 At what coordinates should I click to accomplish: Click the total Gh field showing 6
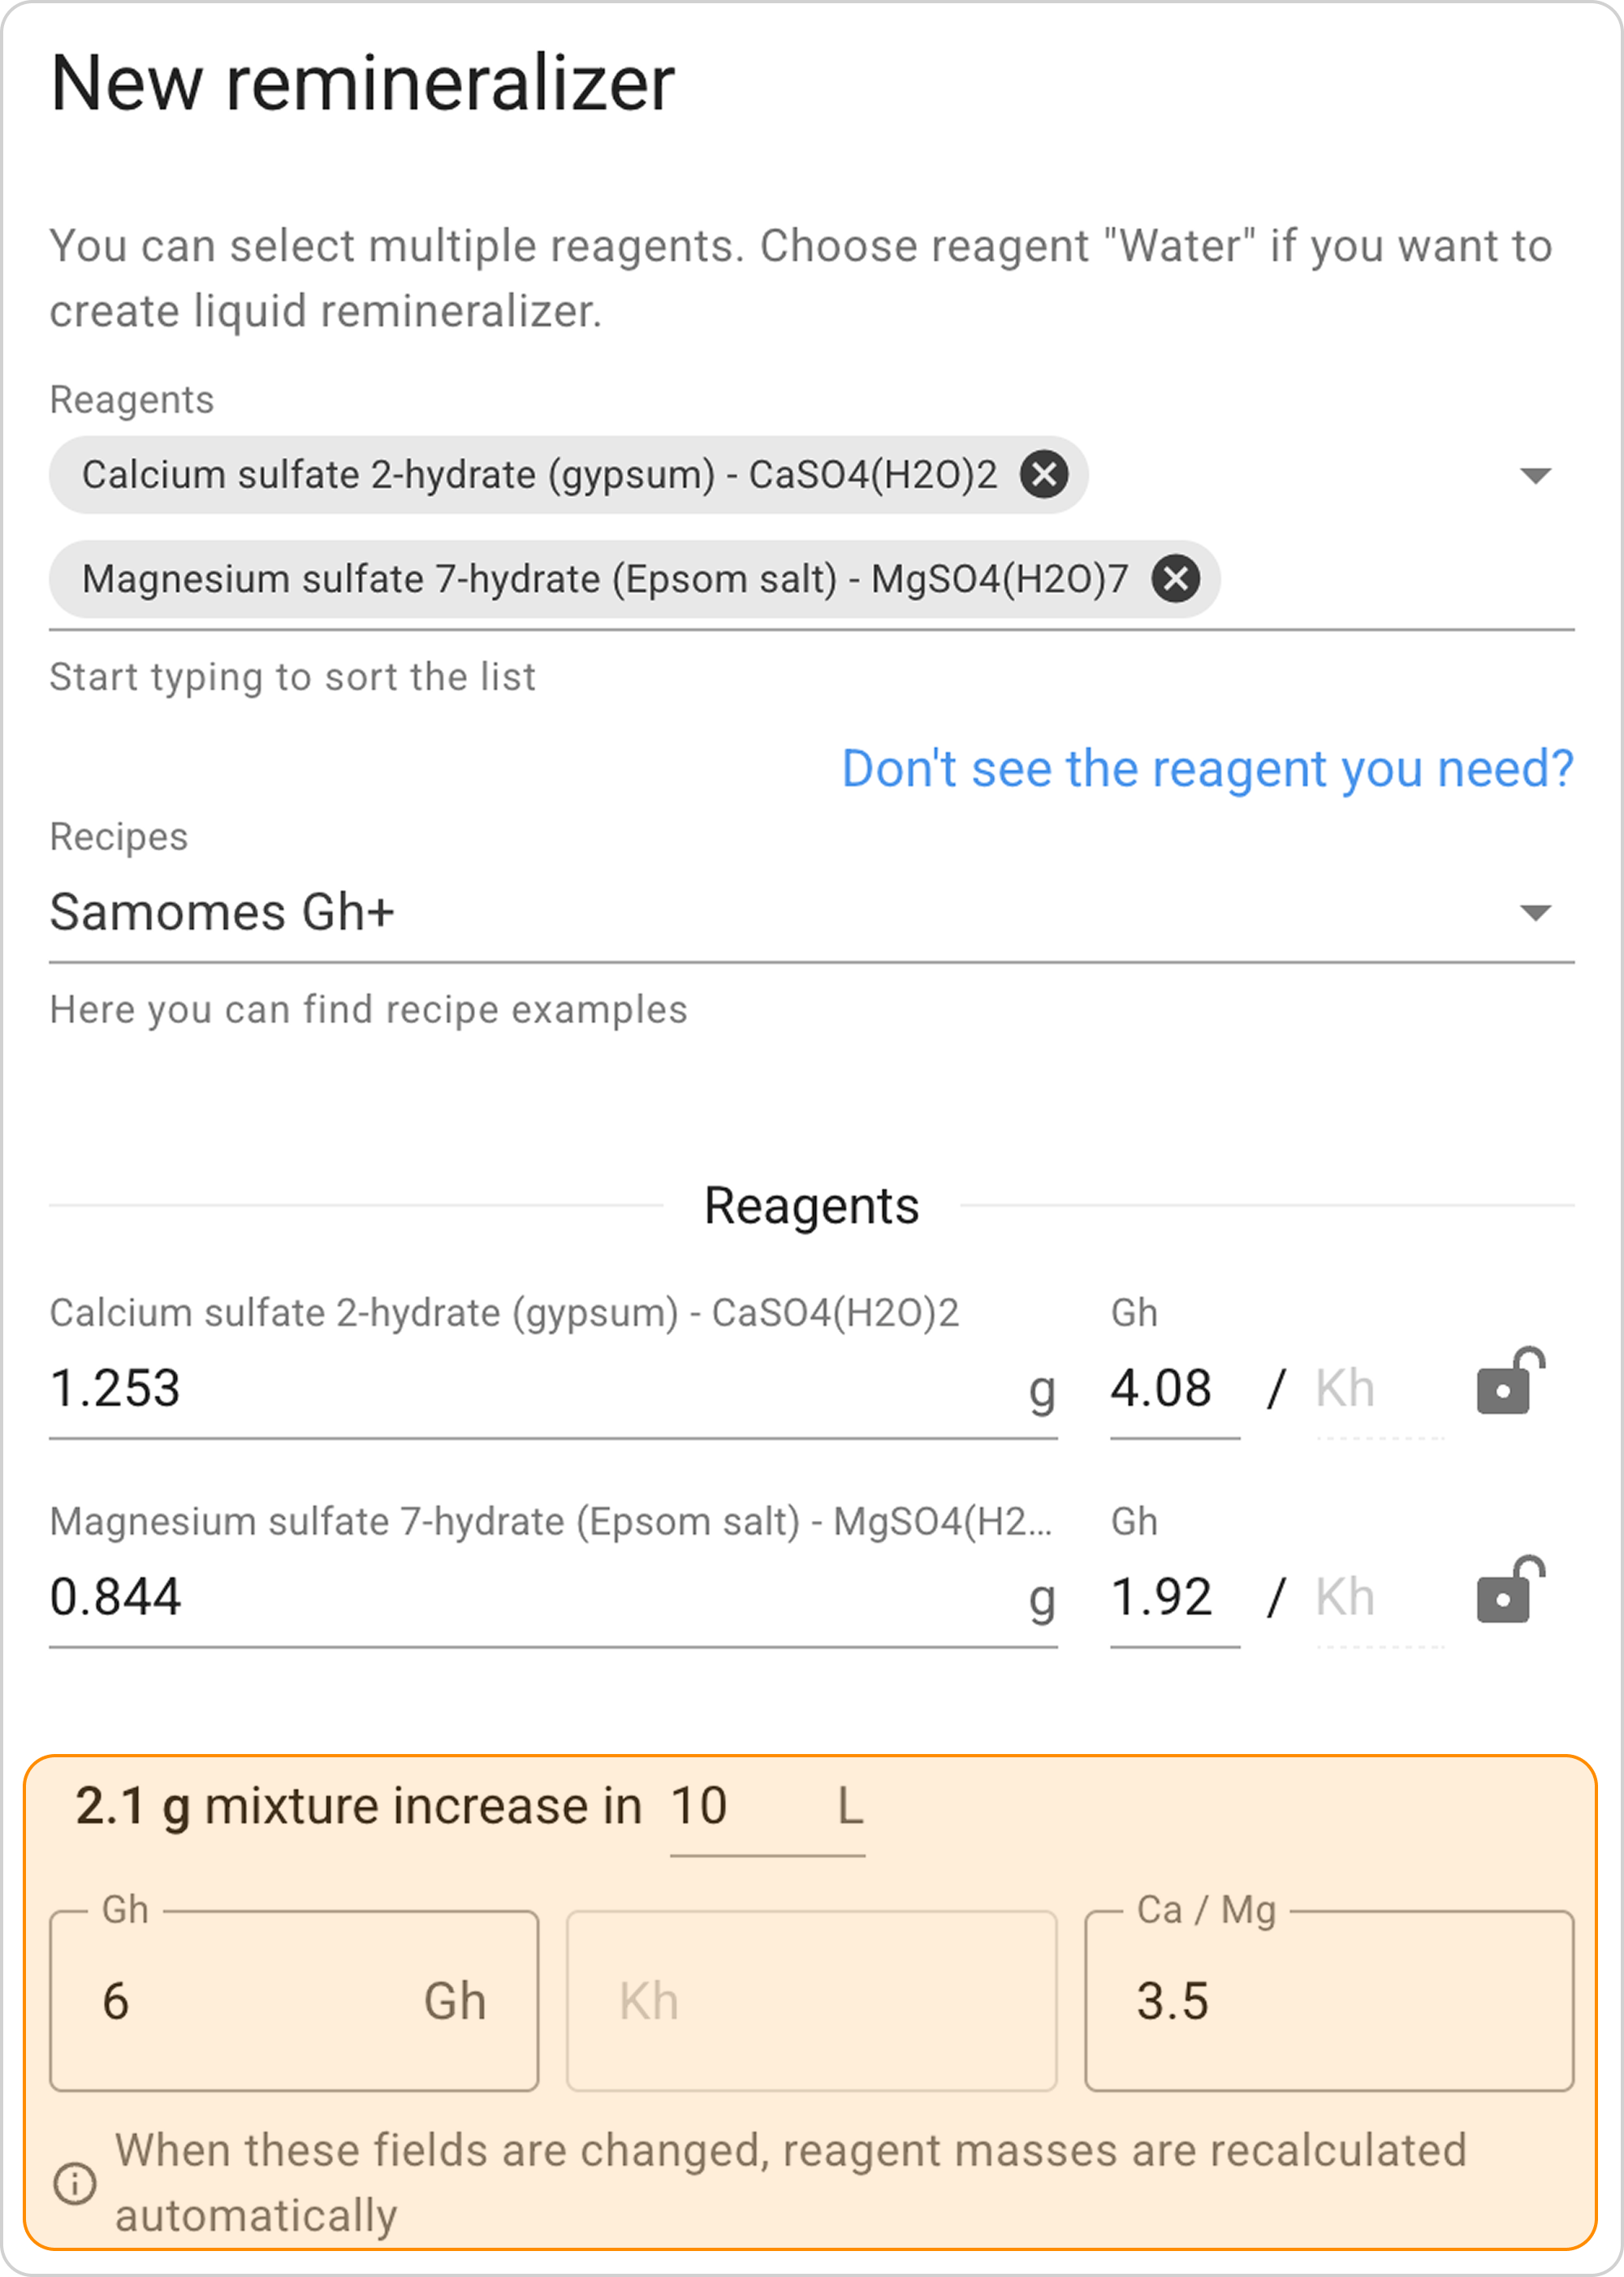(x=250, y=2002)
